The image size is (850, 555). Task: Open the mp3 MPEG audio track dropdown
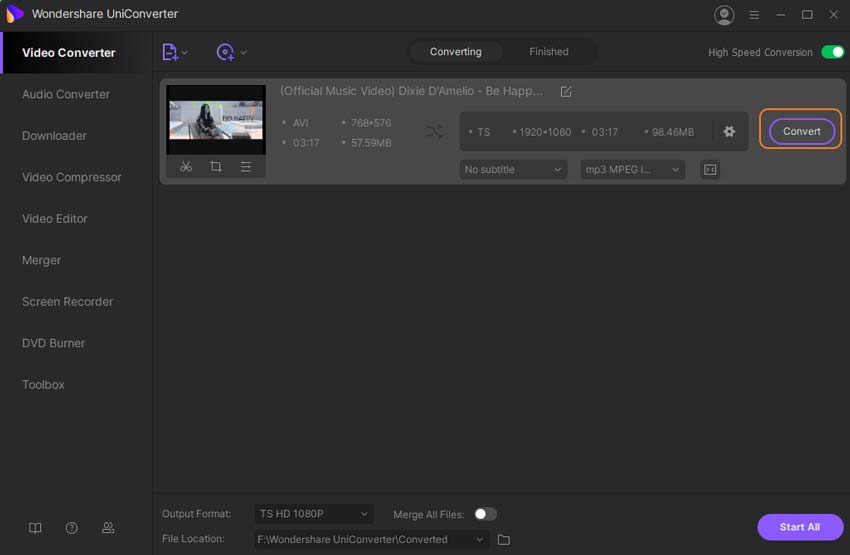click(632, 170)
